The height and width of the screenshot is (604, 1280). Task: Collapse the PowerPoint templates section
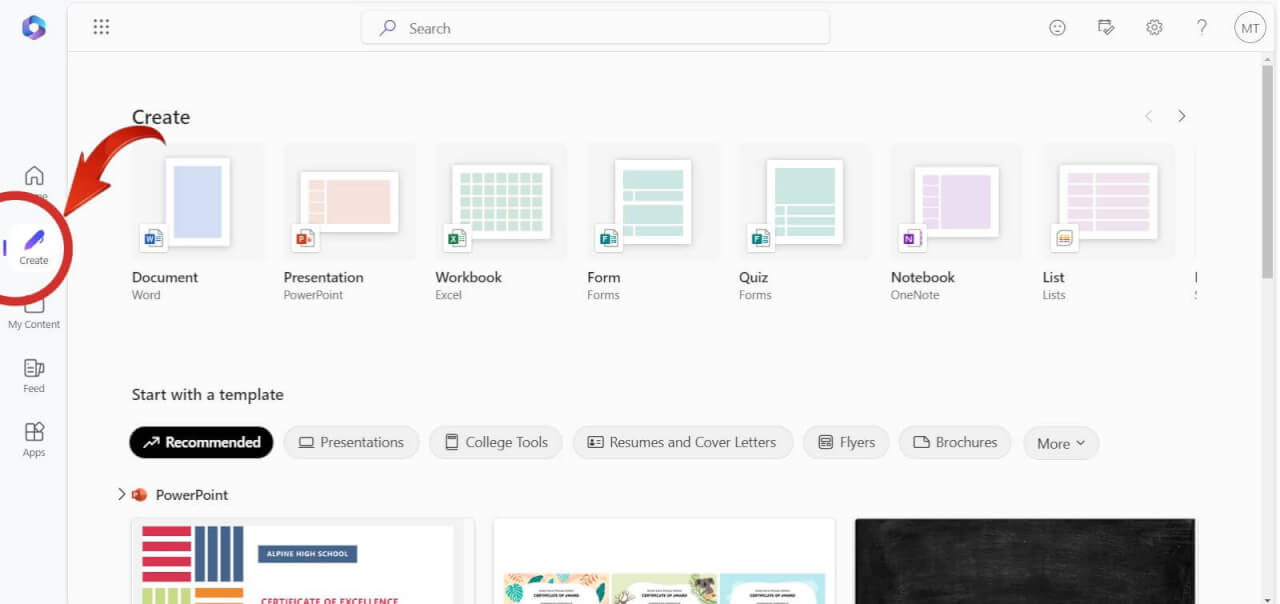point(122,494)
